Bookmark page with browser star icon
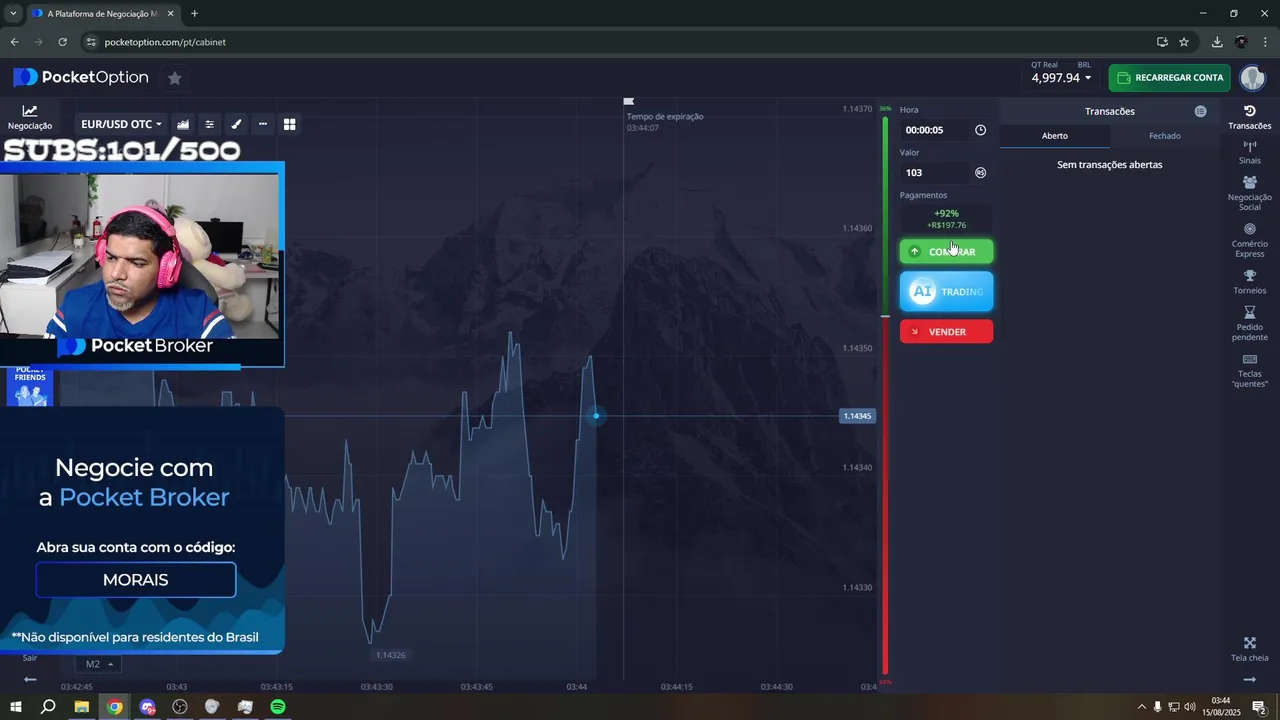 [x=1184, y=42]
